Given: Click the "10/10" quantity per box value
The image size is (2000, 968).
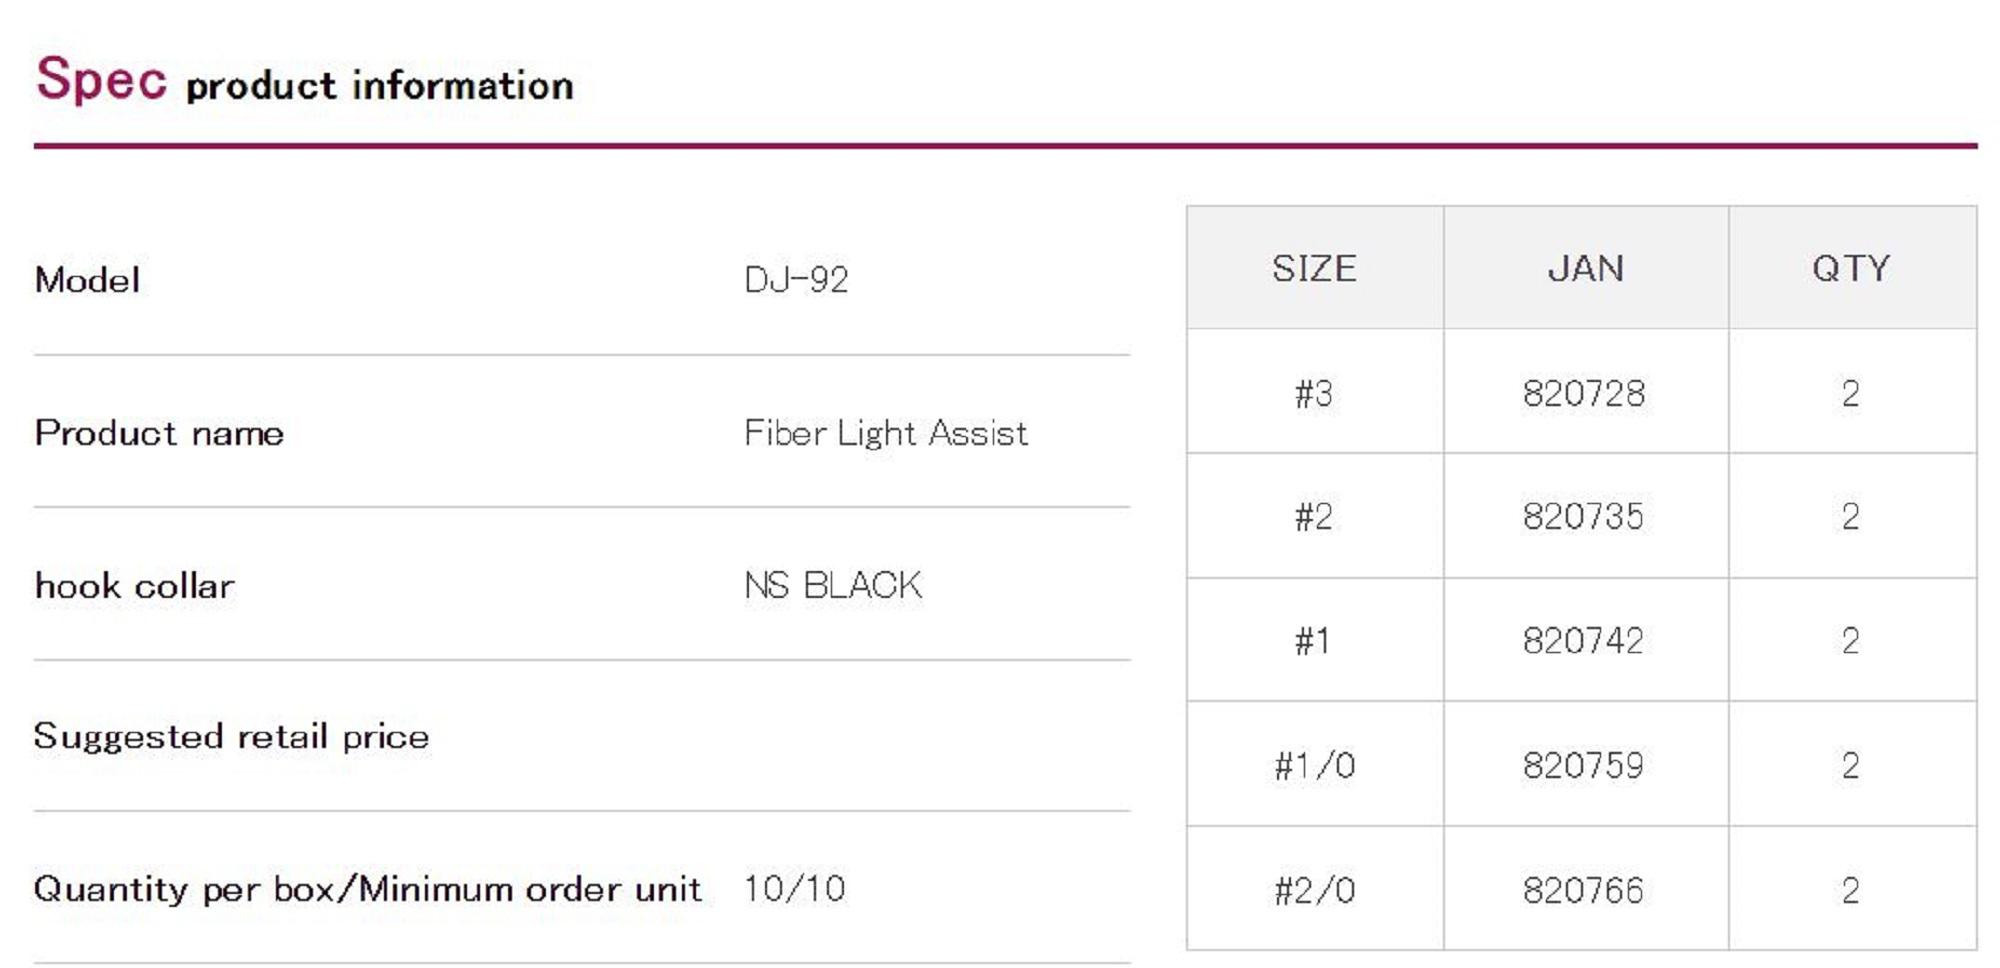Looking at the screenshot, I should coord(794,889).
